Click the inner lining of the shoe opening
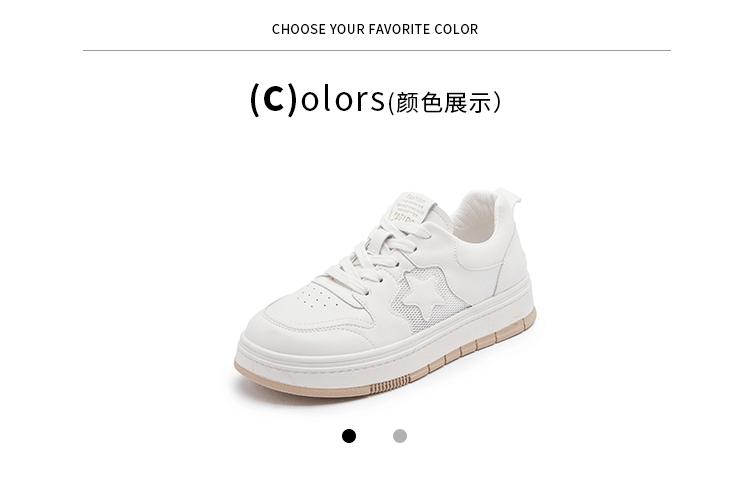This screenshot has width=750, height=502. [x=478, y=215]
